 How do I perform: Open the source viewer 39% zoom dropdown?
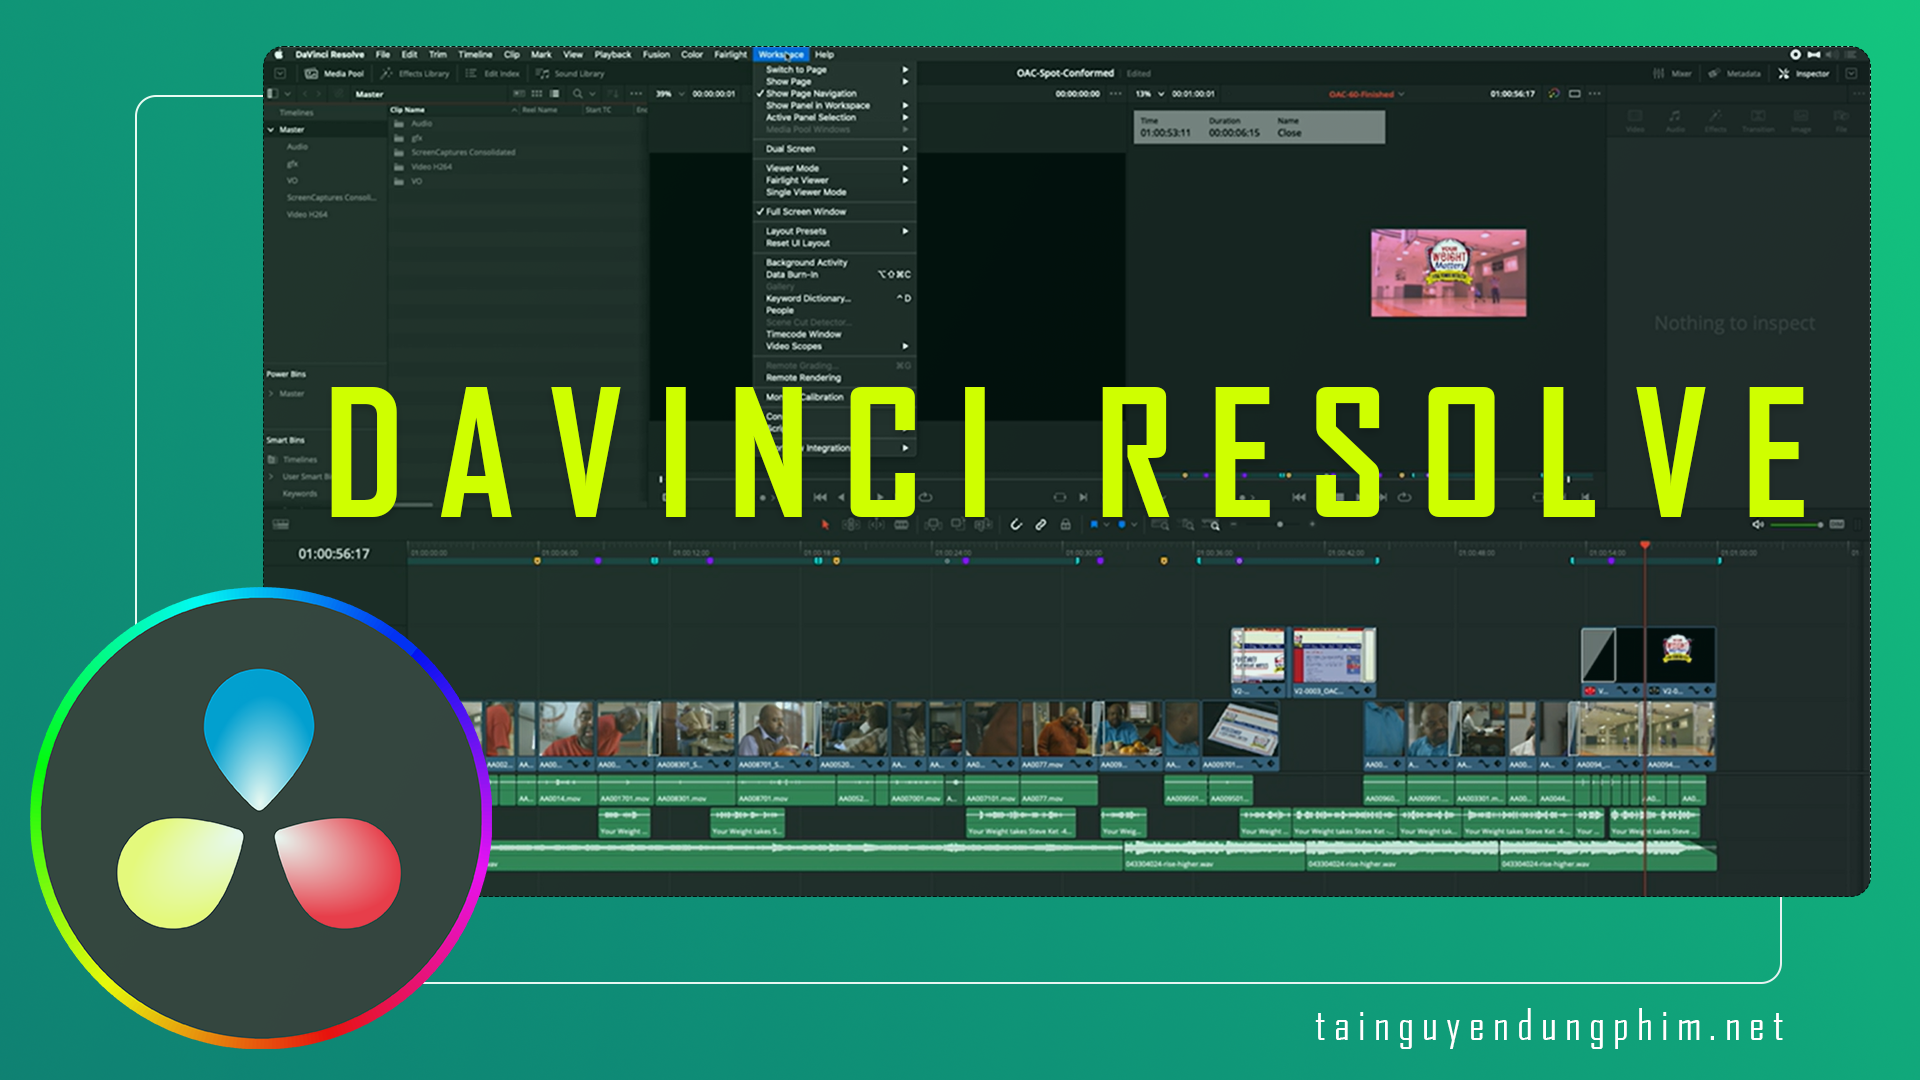(670, 94)
